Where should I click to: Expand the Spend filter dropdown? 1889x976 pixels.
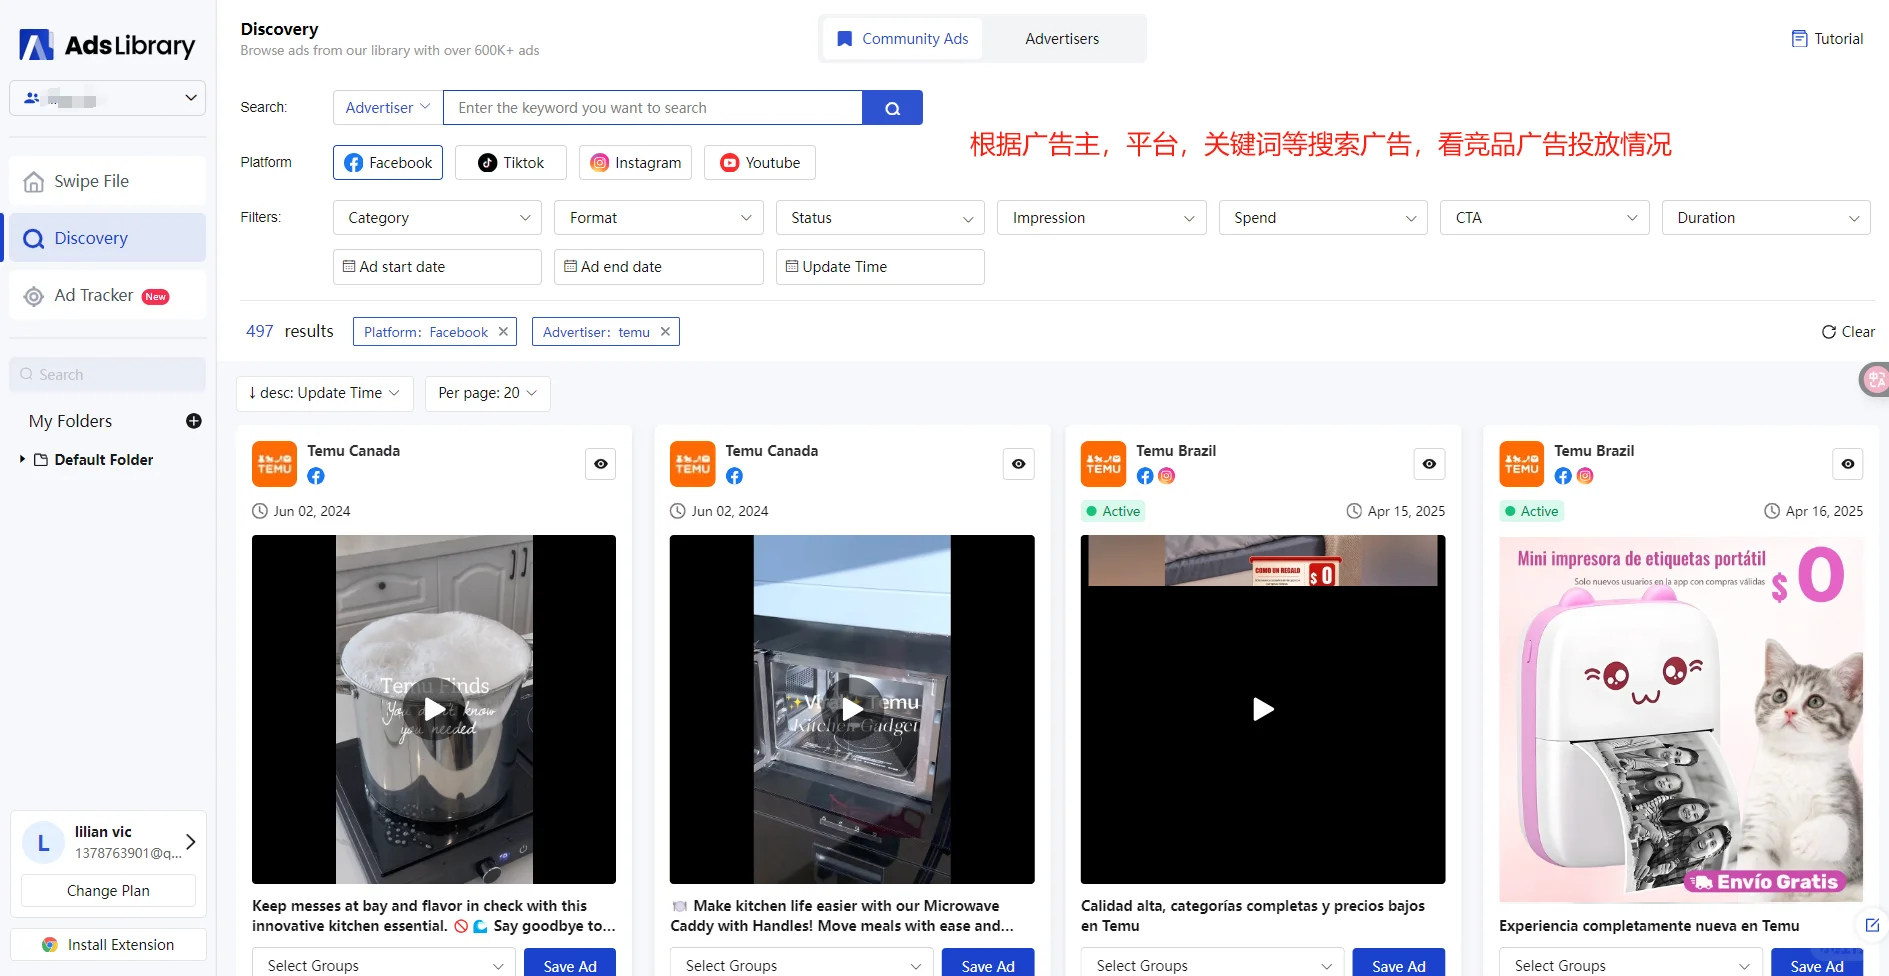point(1323,218)
